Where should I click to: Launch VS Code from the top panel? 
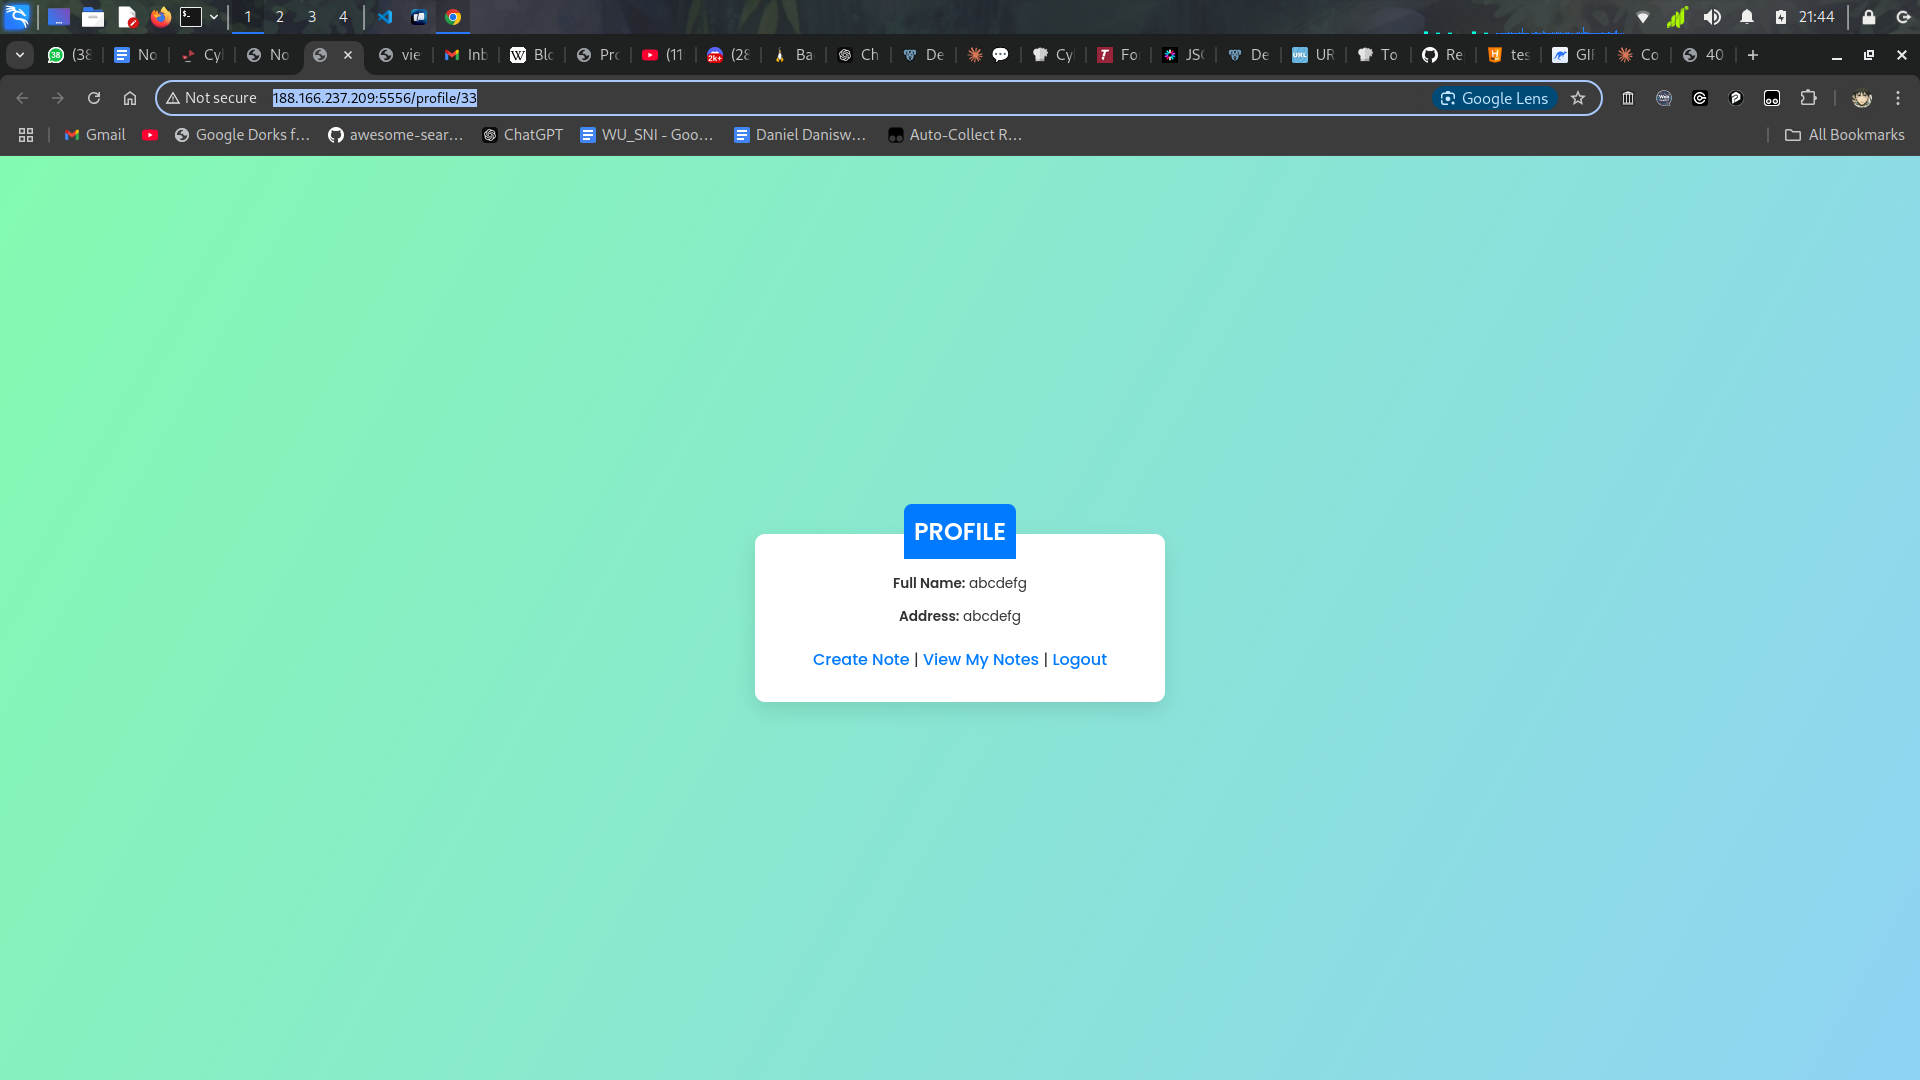tap(385, 17)
